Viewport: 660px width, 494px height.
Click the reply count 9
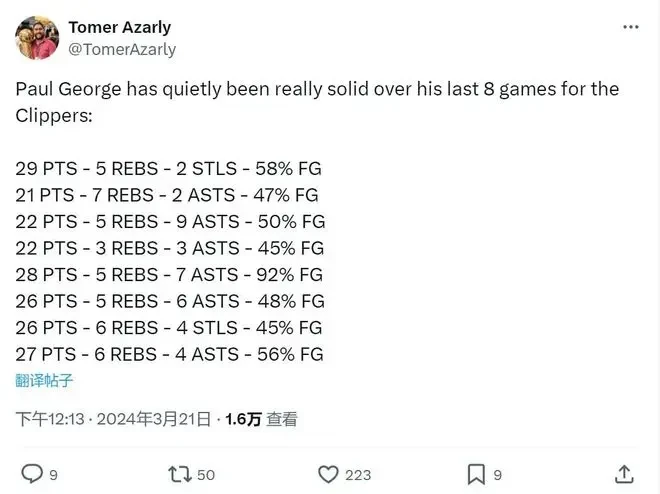click(53, 475)
